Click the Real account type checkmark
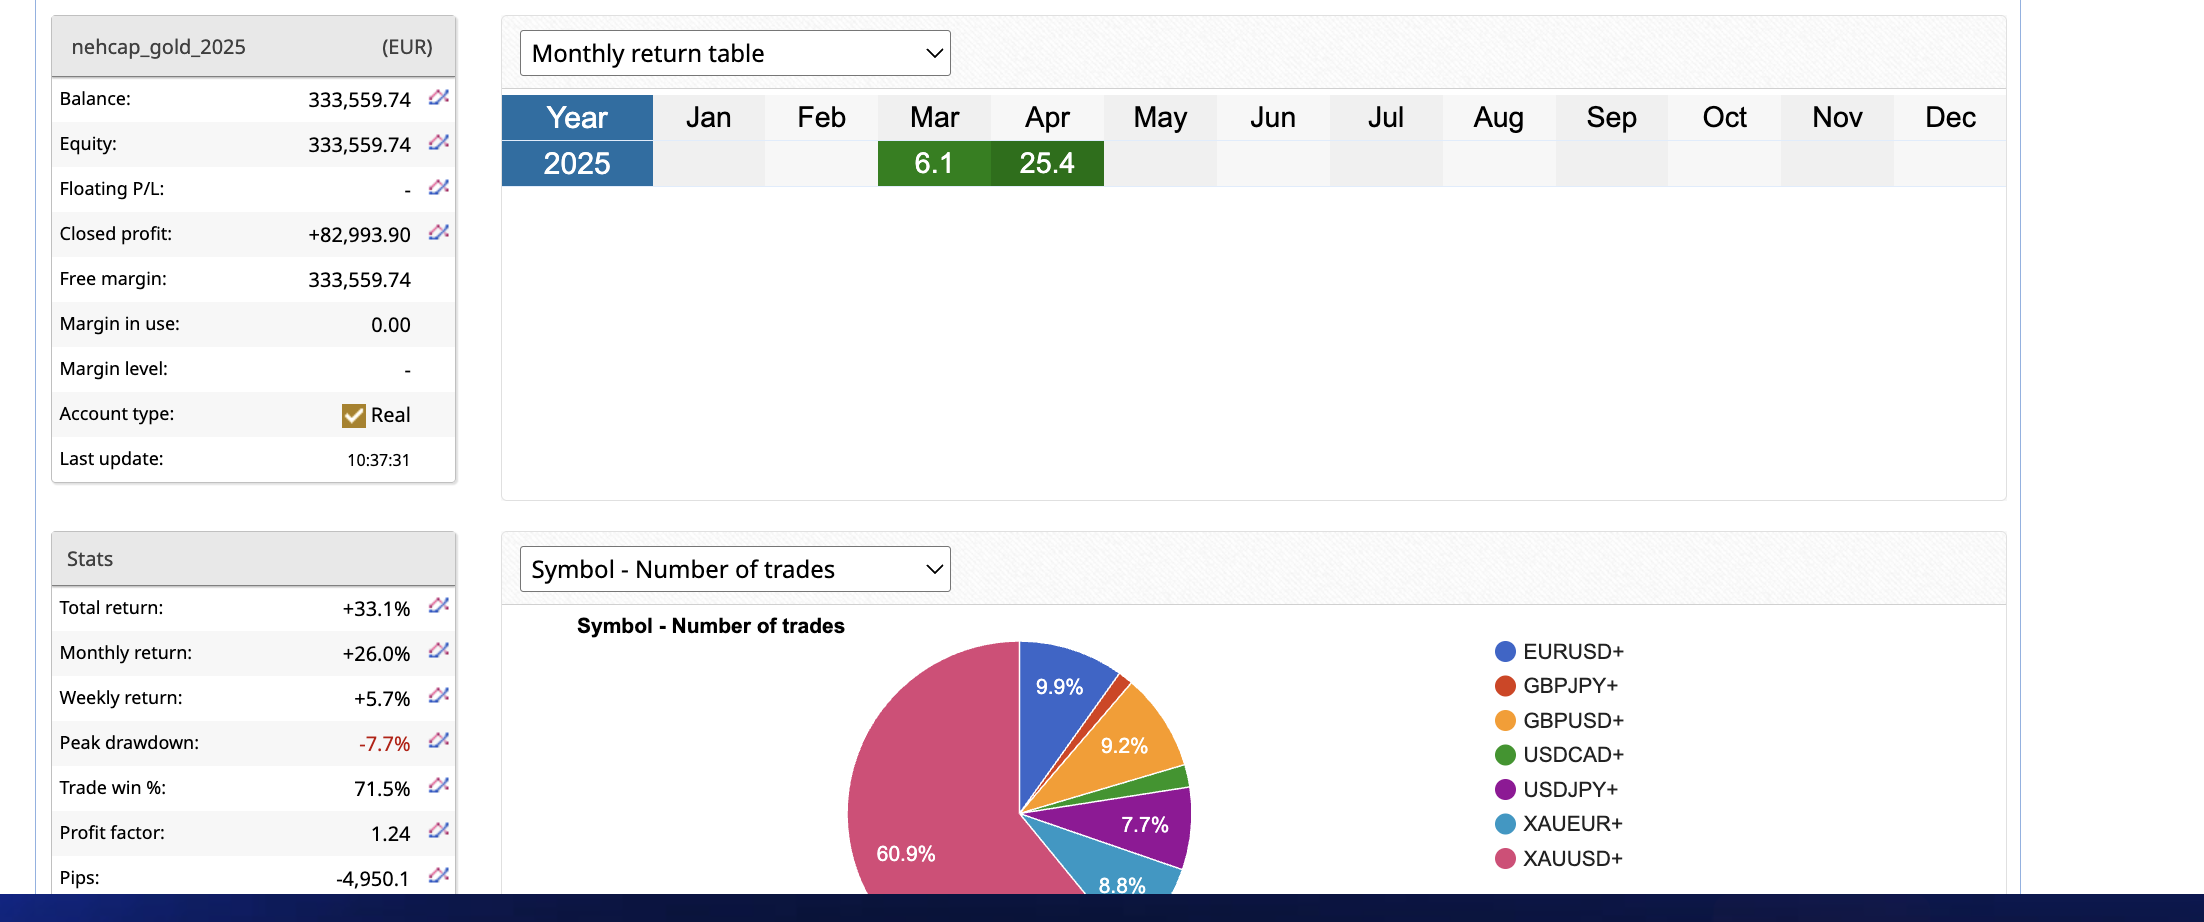This screenshot has height=922, width=2204. [354, 415]
